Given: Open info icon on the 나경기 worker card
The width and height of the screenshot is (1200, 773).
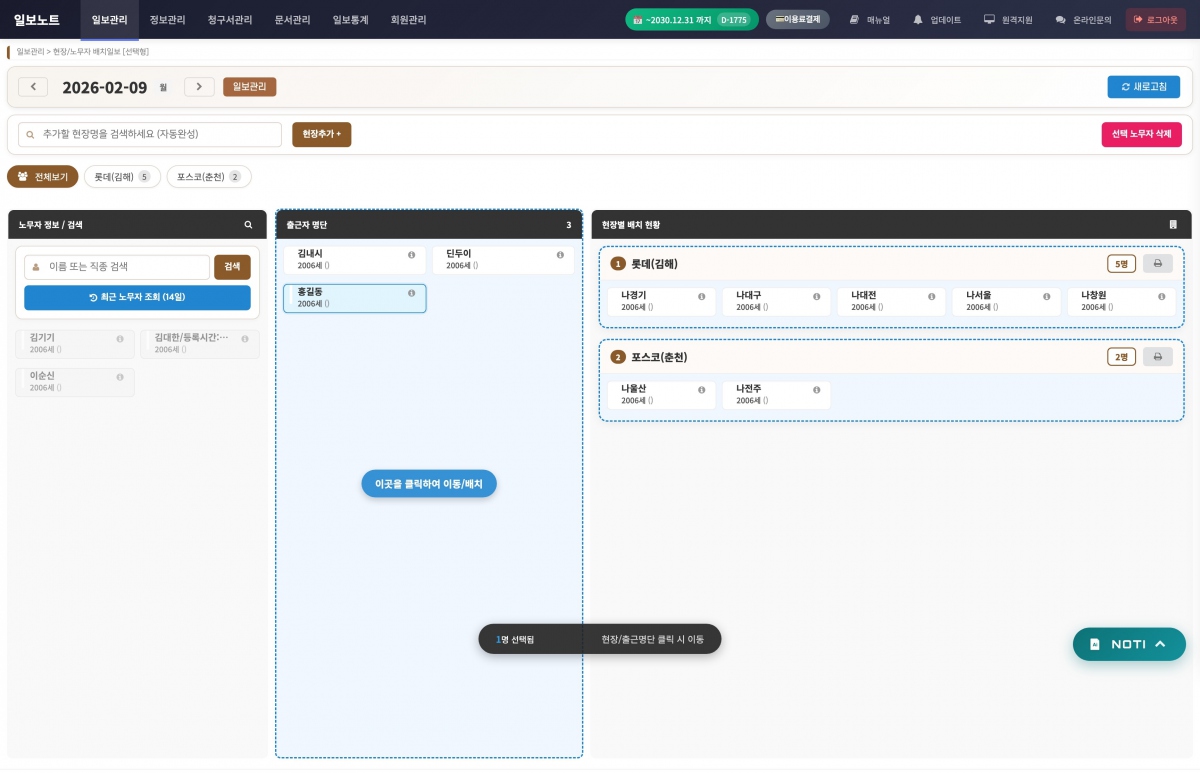Looking at the screenshot, I should [x=701, y=297].
